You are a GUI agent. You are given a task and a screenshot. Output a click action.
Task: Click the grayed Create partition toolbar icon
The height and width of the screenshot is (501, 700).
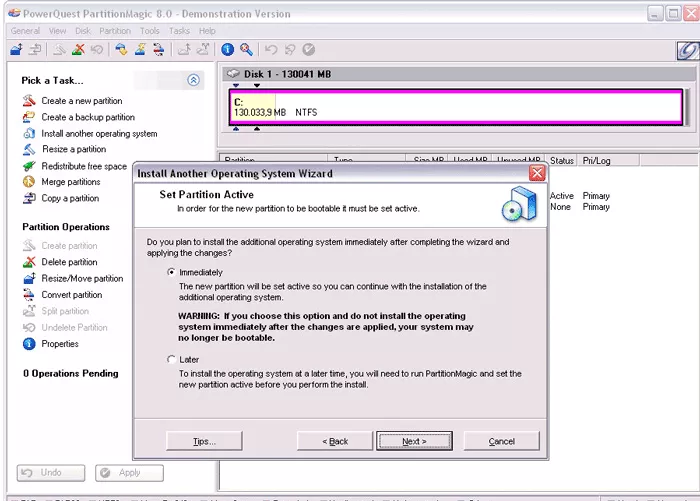point(59,49)
